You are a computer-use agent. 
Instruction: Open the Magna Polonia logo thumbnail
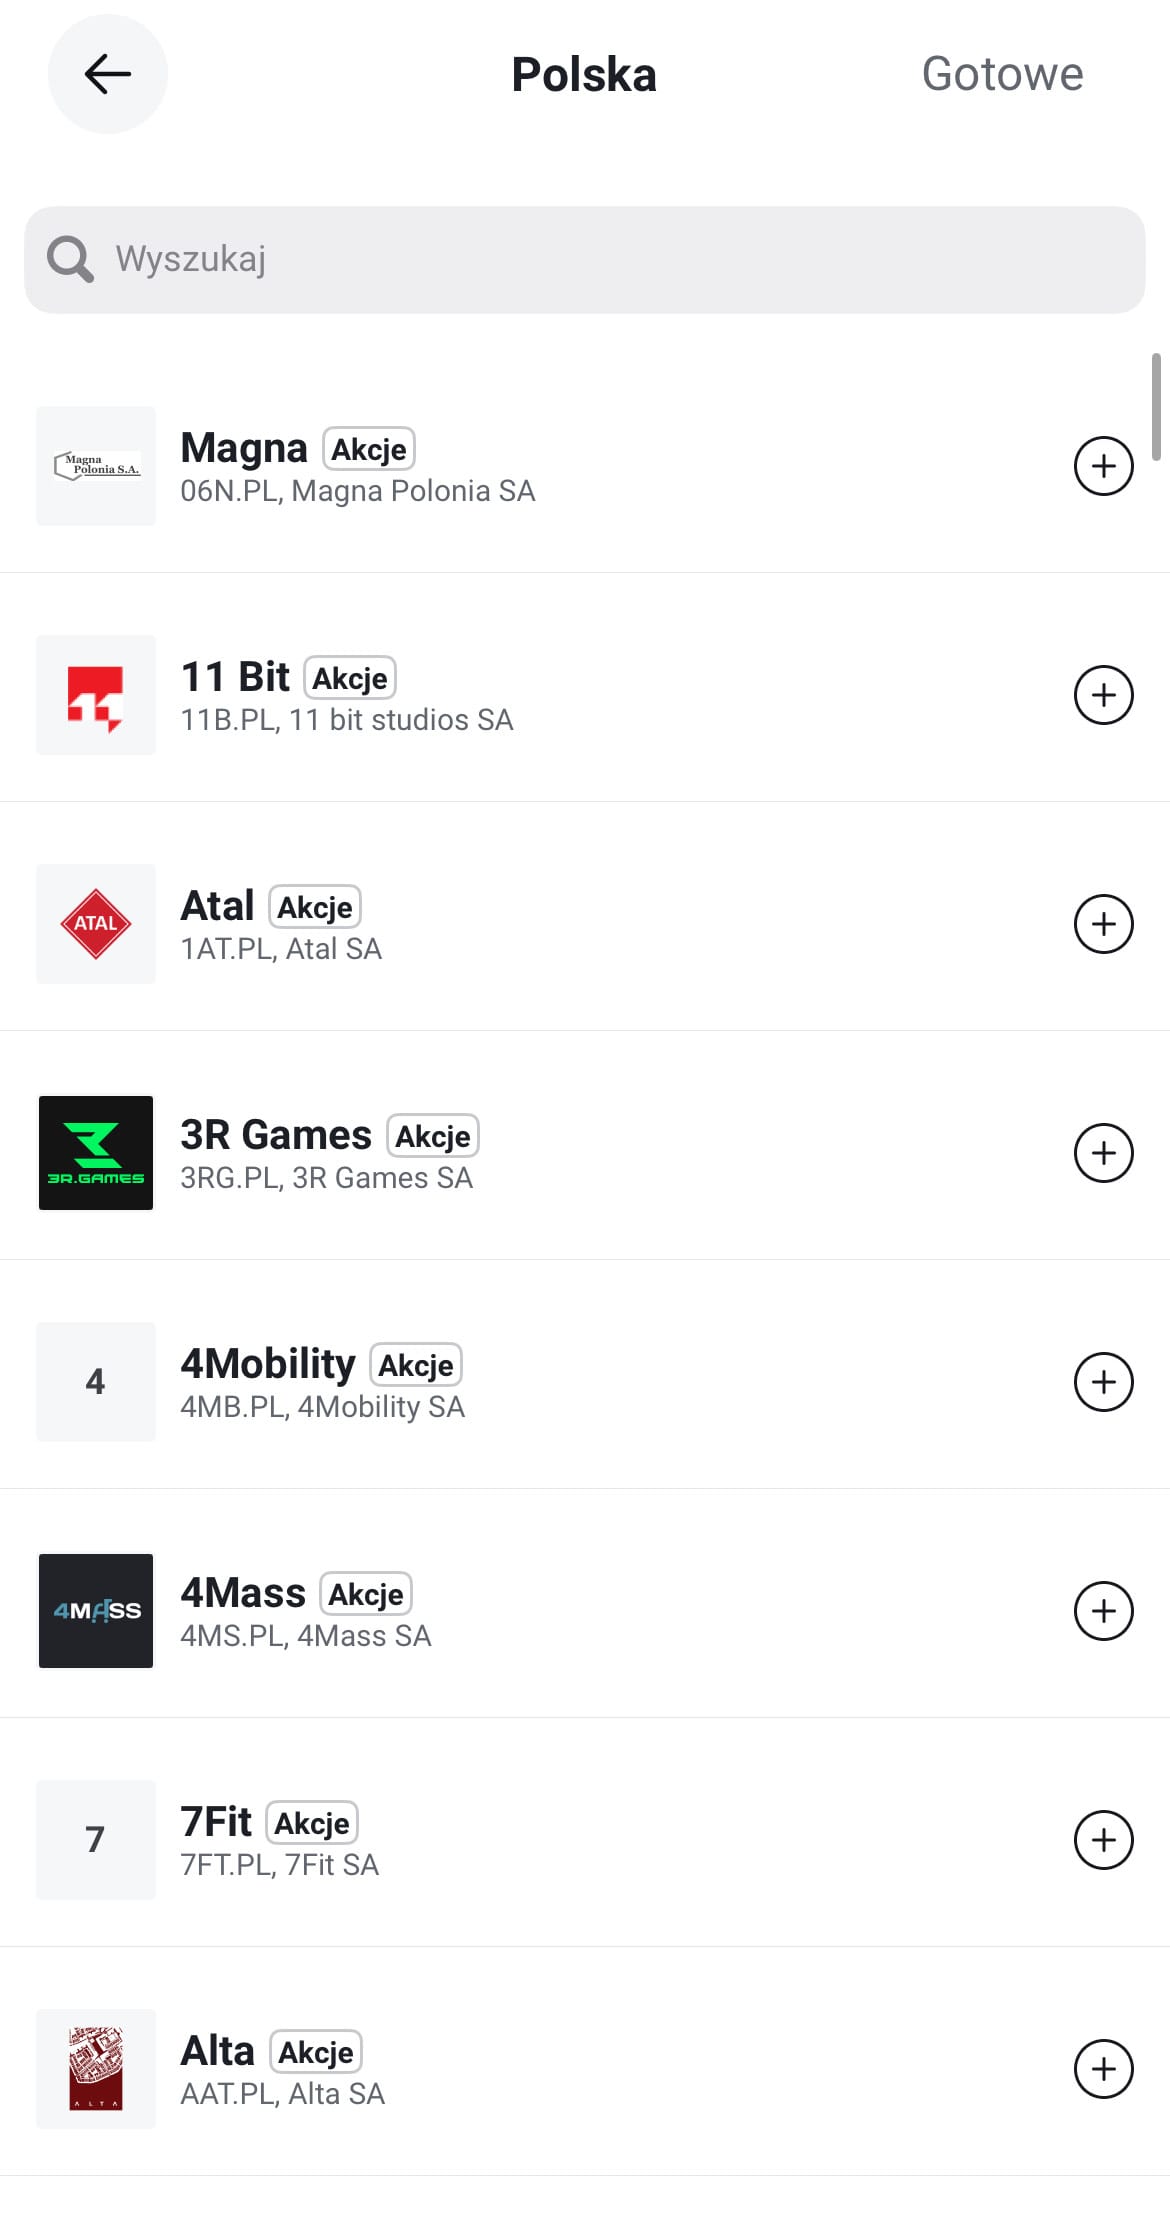(x=96, y=466)
